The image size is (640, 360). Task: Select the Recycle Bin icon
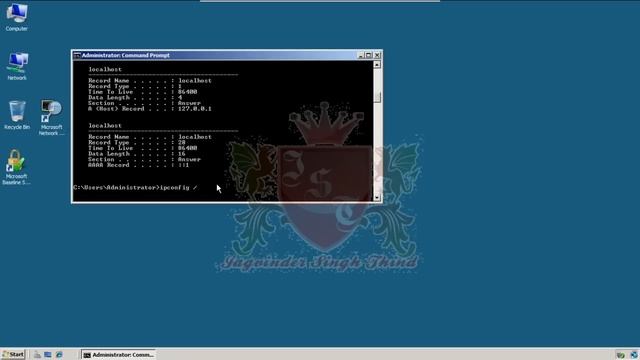(x=17, y=115)
